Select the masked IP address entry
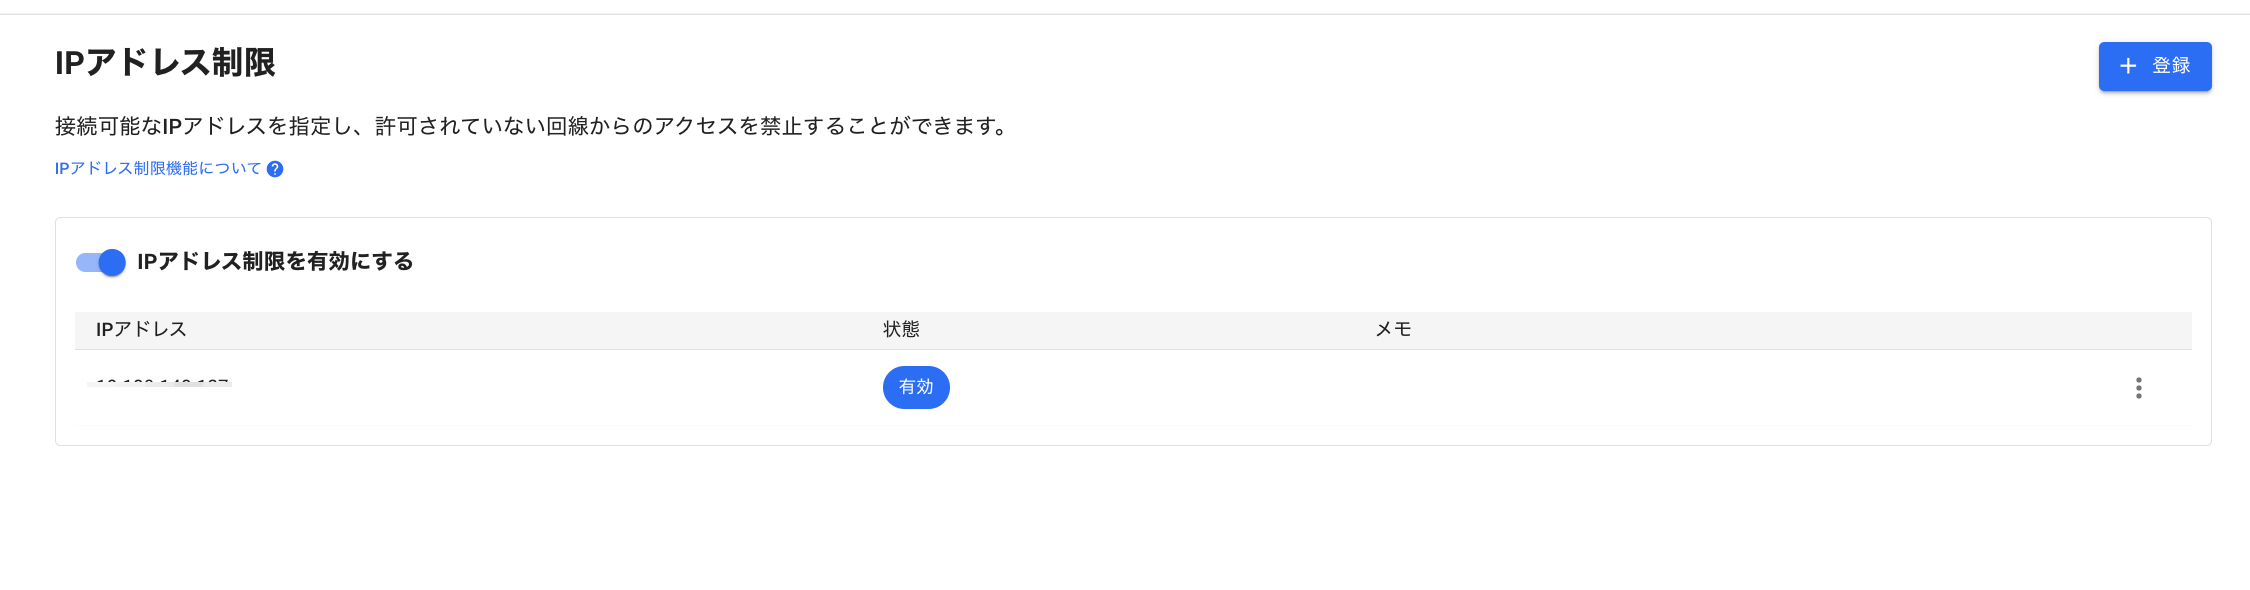Screen dimensions: 2250x590 click(160, 384)
